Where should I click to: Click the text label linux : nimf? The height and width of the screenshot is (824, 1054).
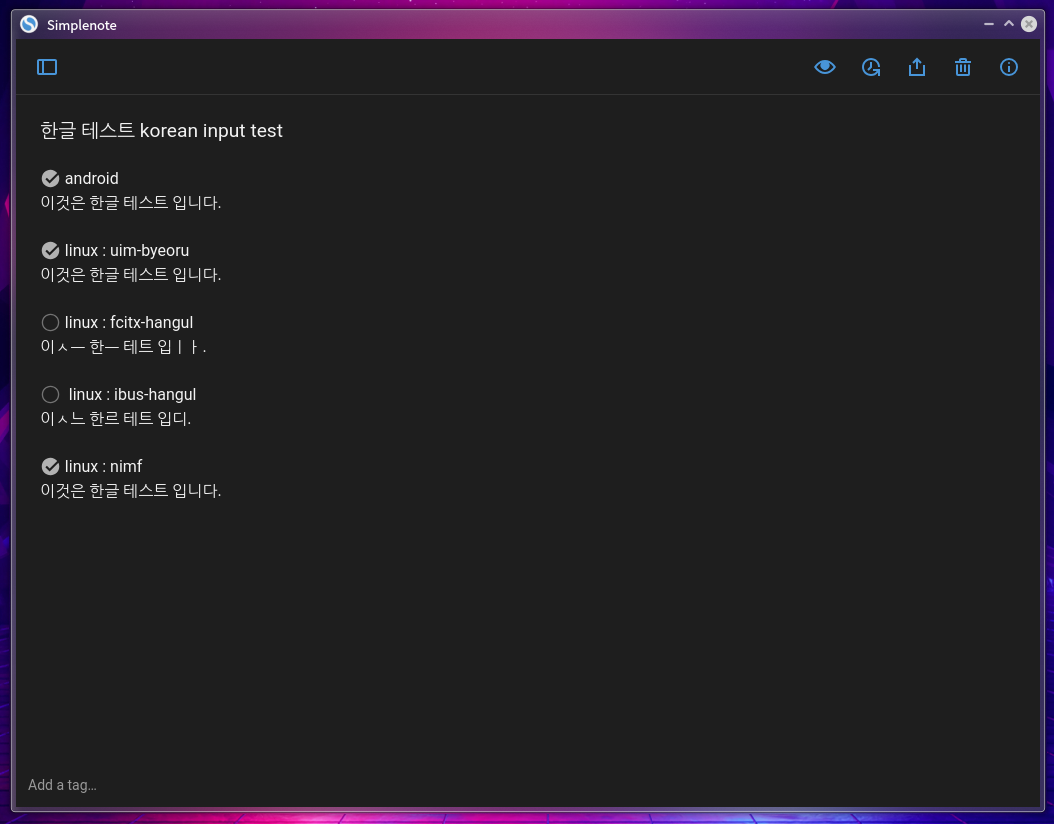coord(103,466)
